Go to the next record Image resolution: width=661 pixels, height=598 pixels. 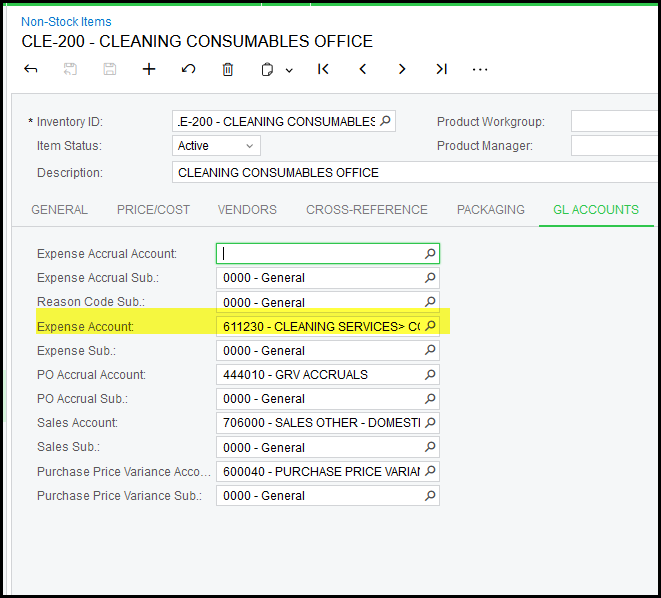click(402, 69)
